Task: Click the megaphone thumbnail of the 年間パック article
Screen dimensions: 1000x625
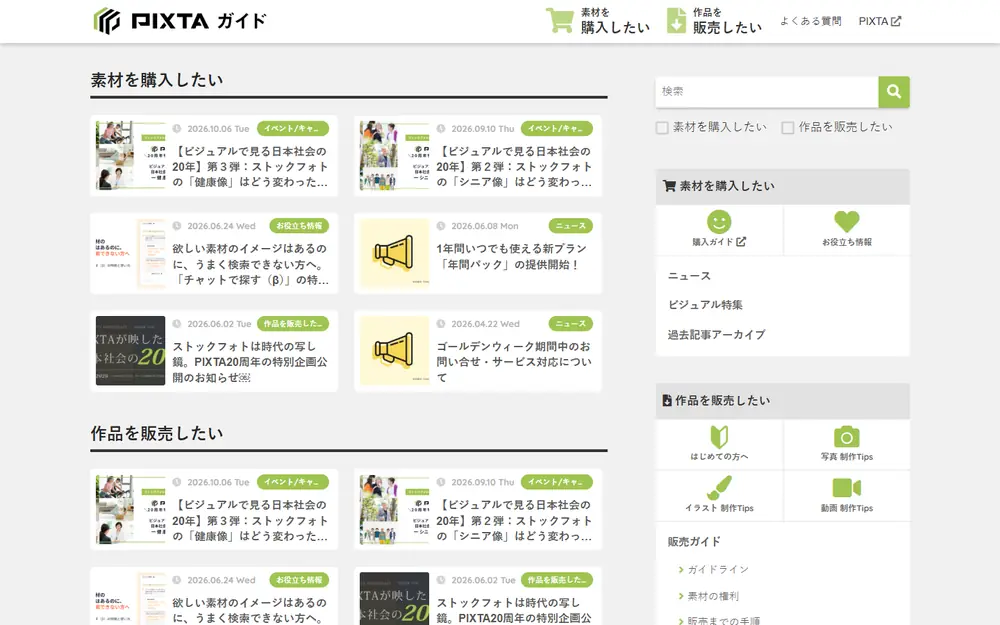Action: pos(394,253)
